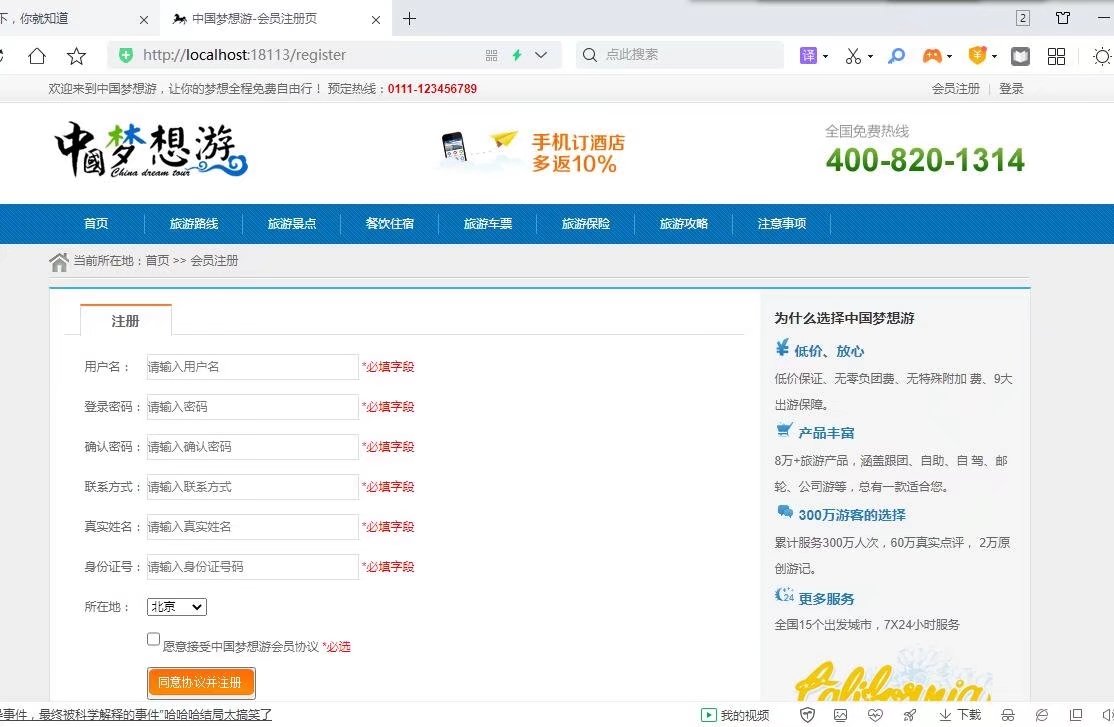The image size is (1114, 727).
Task: Click the 用户名 username input field
Action: (251, 367)
